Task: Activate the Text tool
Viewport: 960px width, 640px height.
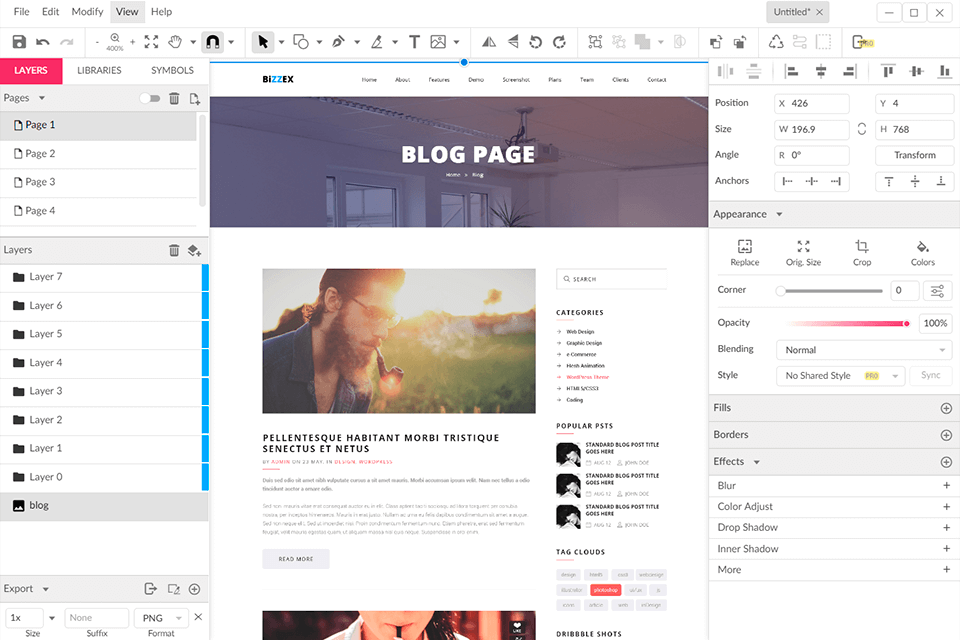Action: click(x=414, y=41)
